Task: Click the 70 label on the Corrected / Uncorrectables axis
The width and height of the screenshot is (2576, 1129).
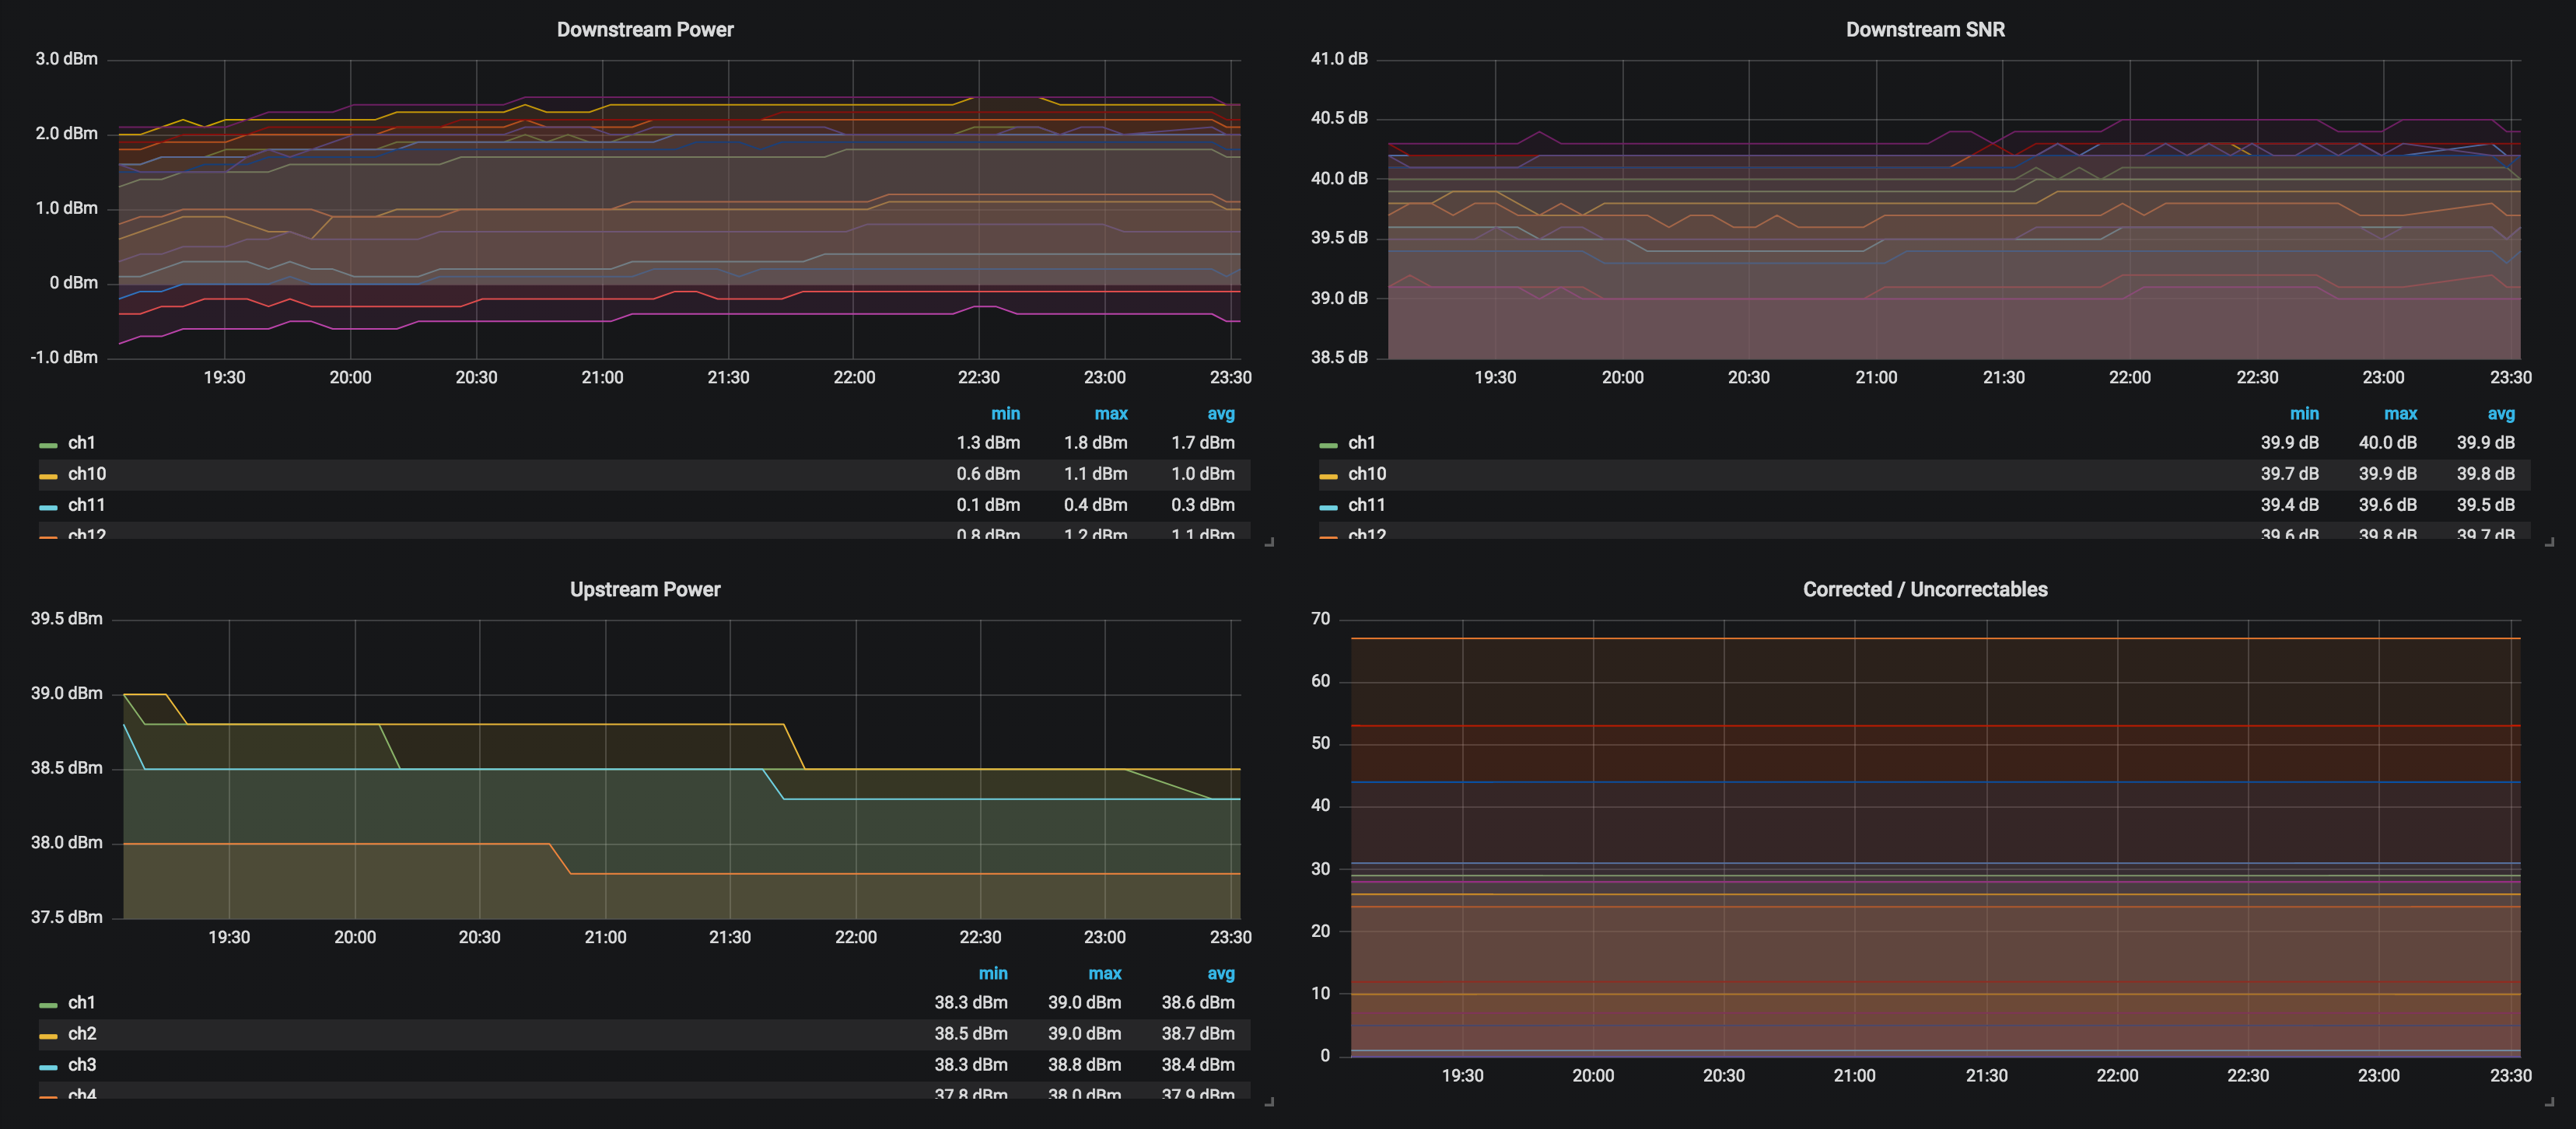Action: point(1321,619)
